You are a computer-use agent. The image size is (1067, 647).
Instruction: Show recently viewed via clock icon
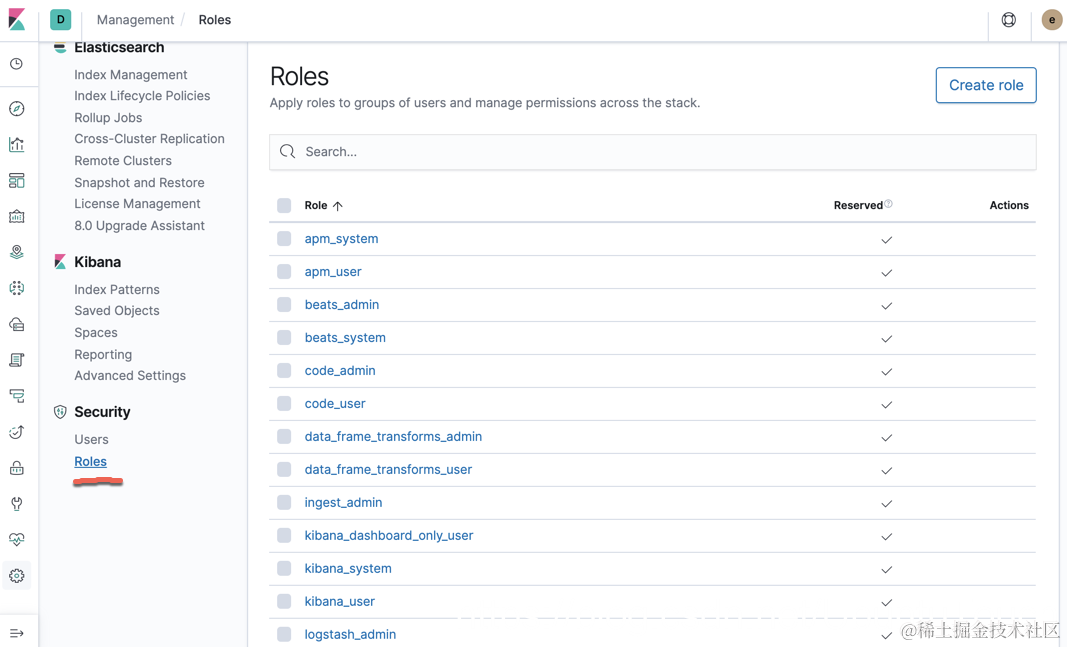[17, 64]
